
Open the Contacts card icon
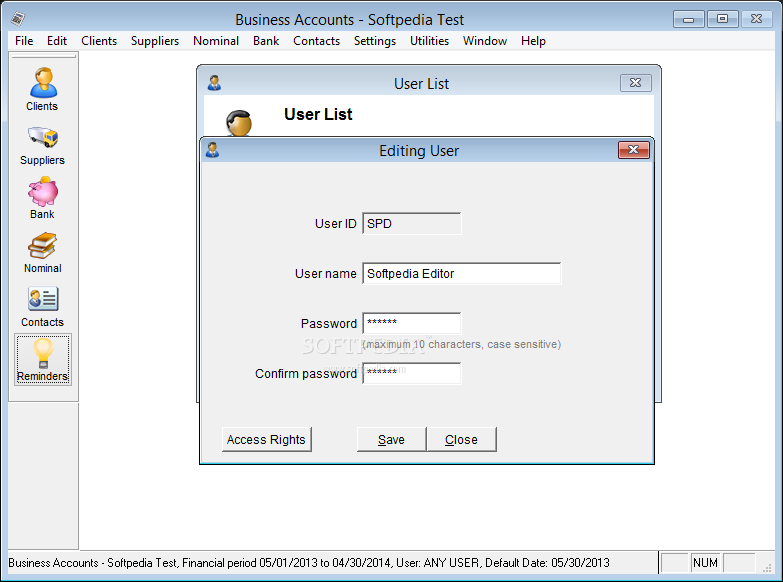click(42, 307)
